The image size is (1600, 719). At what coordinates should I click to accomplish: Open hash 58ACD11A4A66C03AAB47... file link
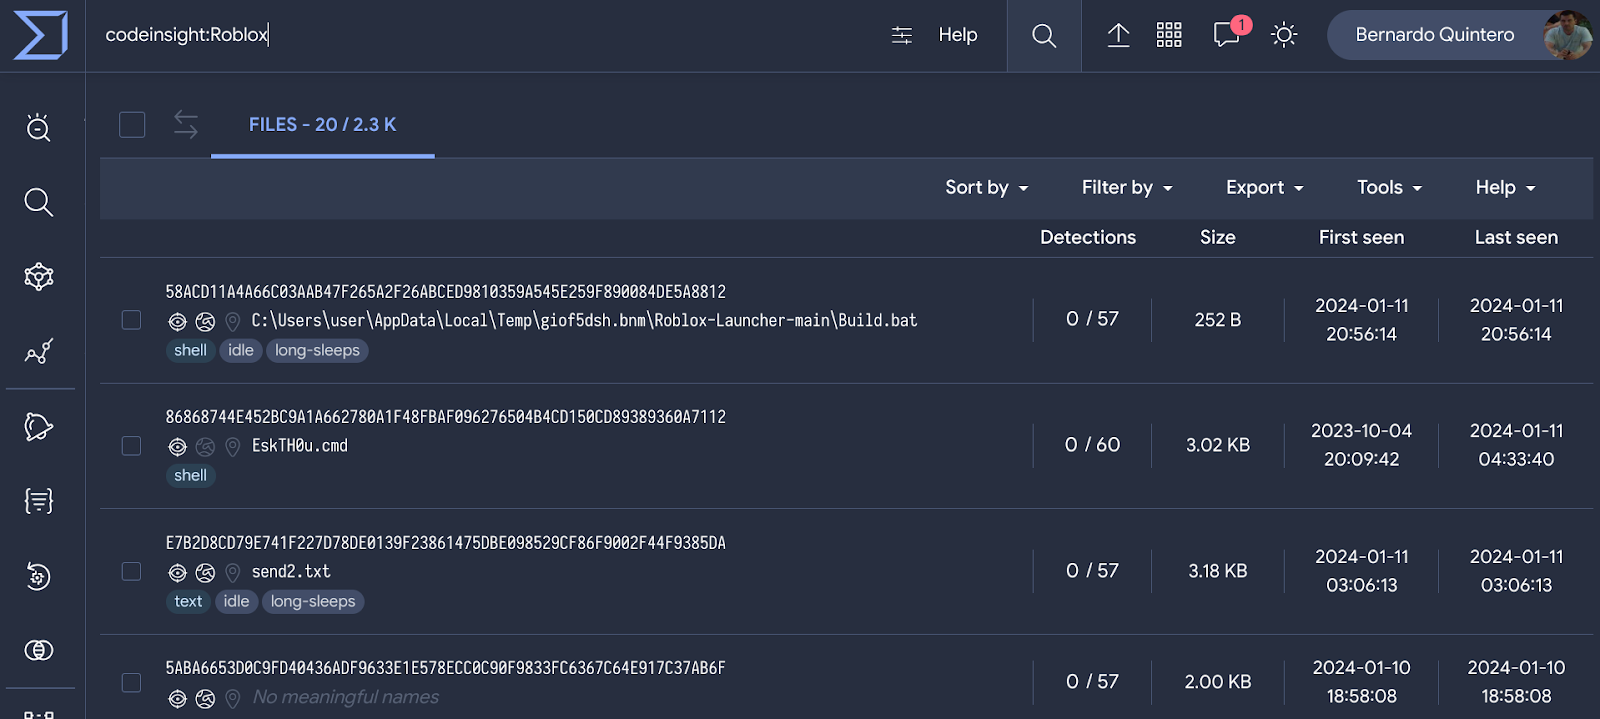click(446, 292)
